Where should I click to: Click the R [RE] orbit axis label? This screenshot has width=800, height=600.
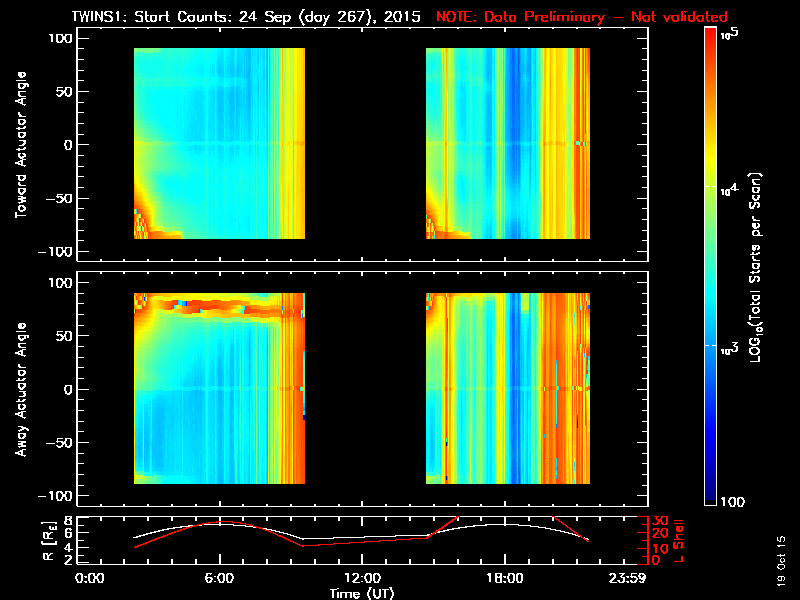48,541
